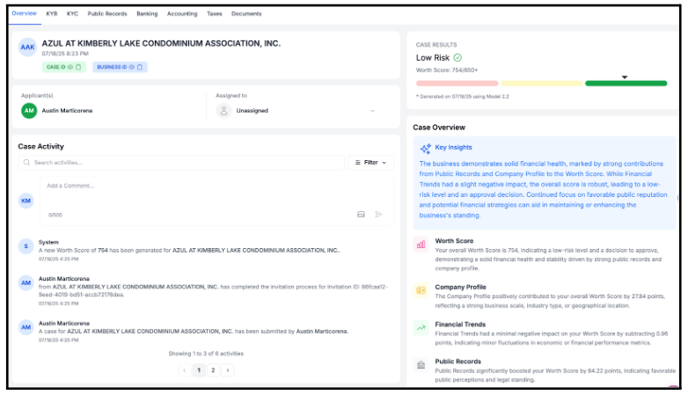Click the Case ID badge
Image resolution: width=688 pixels, height=395 pixels.
[x=64, y=67]
